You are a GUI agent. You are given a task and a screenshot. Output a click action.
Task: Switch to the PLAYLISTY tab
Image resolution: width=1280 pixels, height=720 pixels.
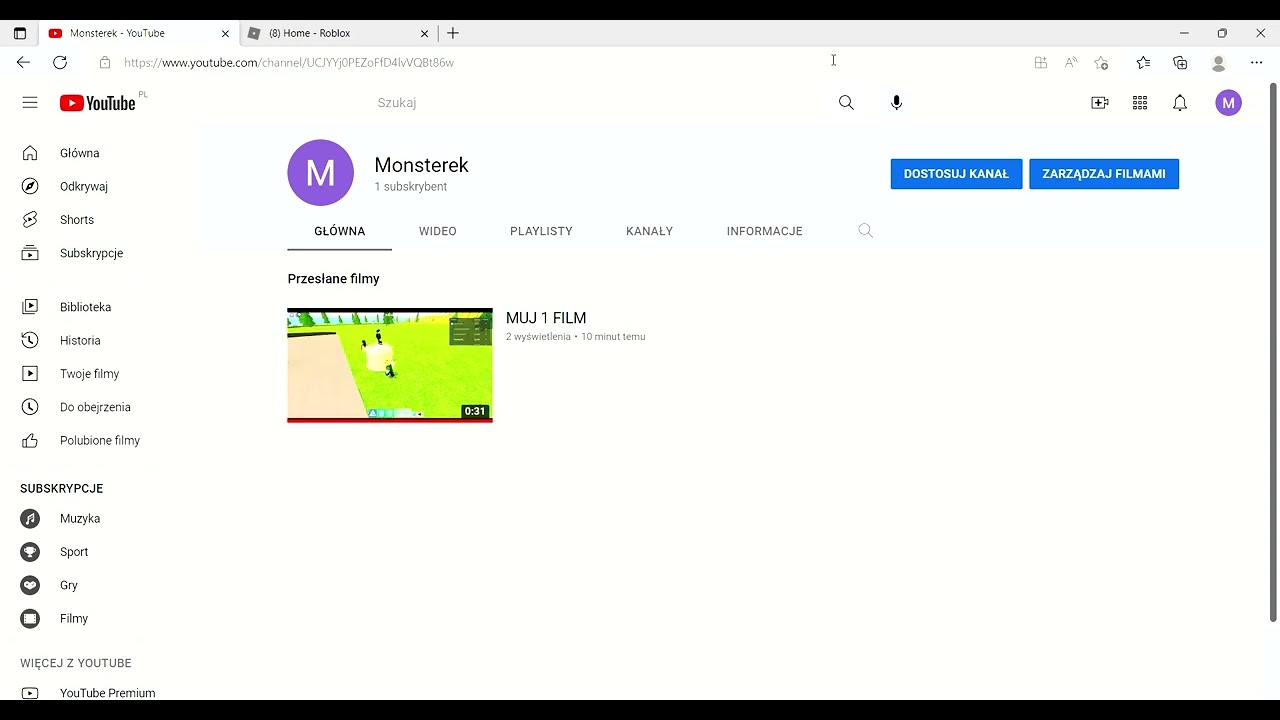(x=541, y=231)
